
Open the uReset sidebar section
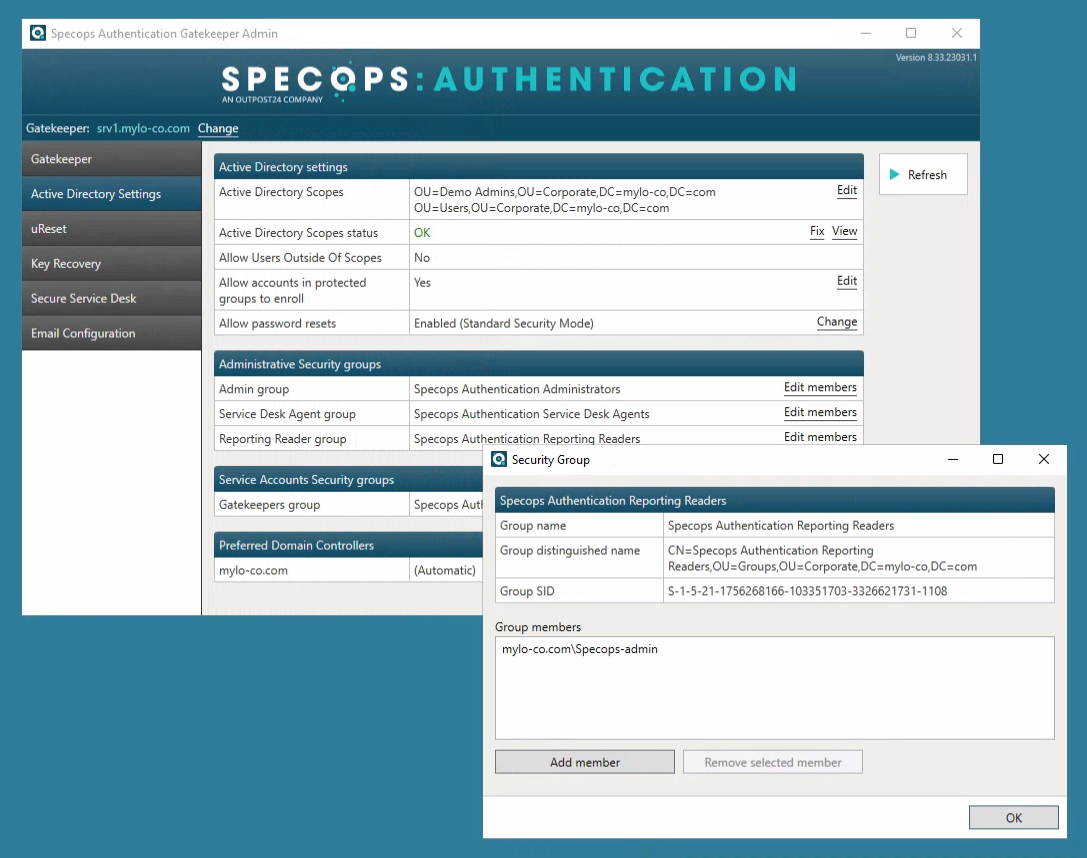tap(112, 229)
